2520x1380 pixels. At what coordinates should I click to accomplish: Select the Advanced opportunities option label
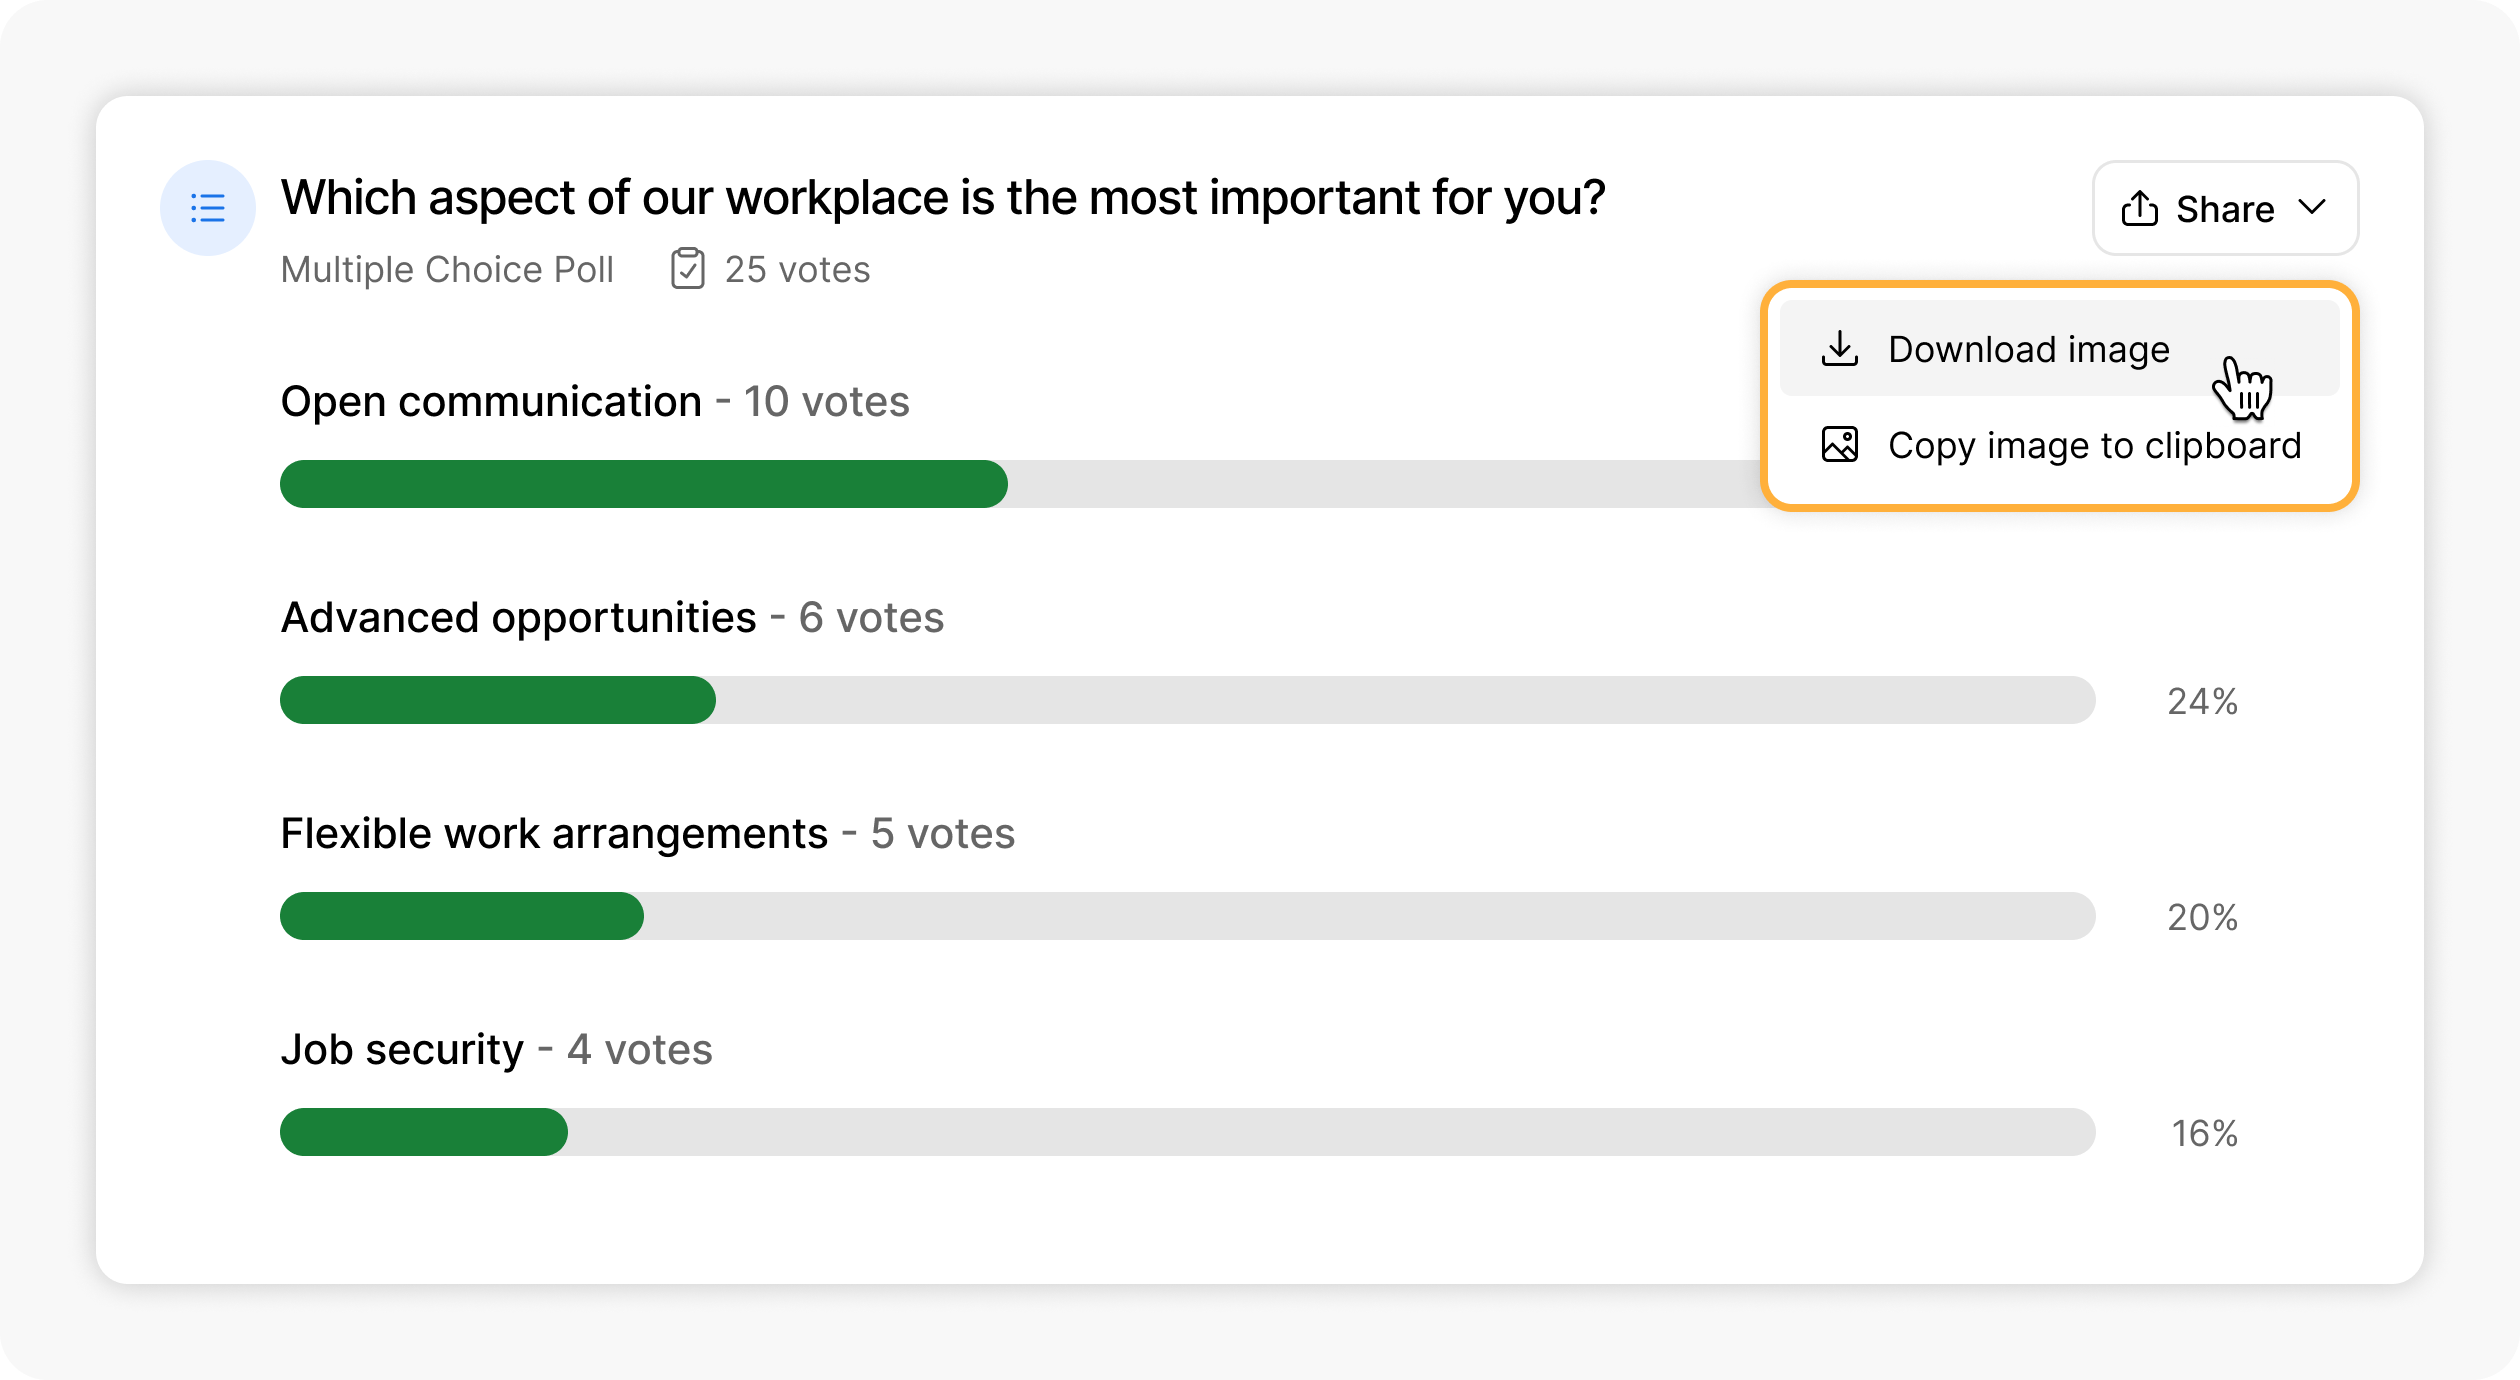518,618
